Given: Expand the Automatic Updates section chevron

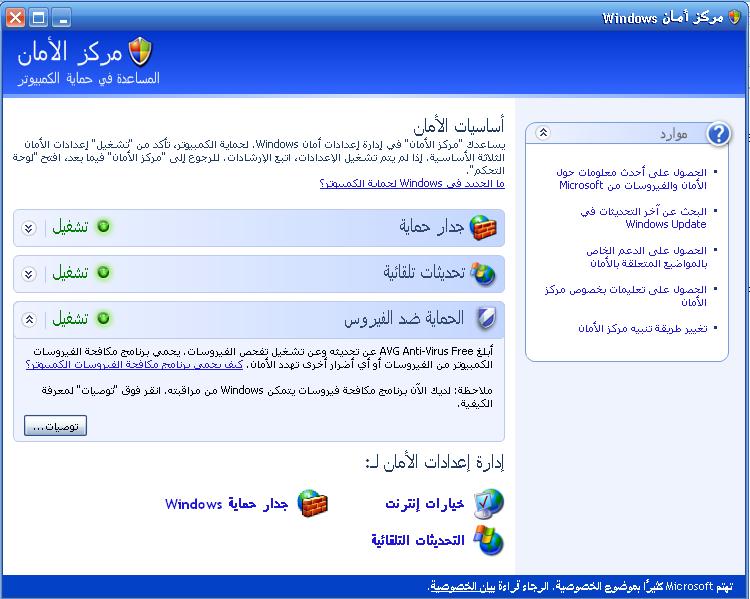Looking at the screenshot, I should (29, 274).
